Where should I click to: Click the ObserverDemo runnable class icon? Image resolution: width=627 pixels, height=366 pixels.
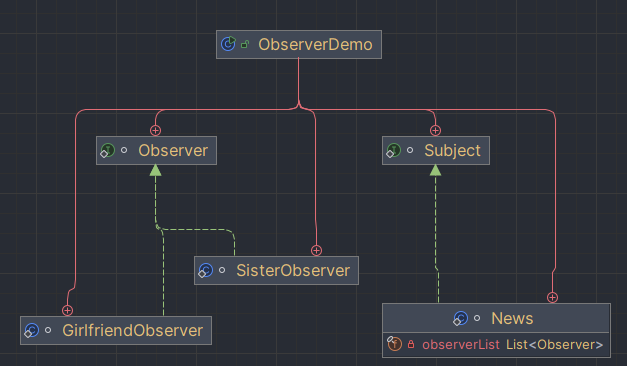(228, 44)
